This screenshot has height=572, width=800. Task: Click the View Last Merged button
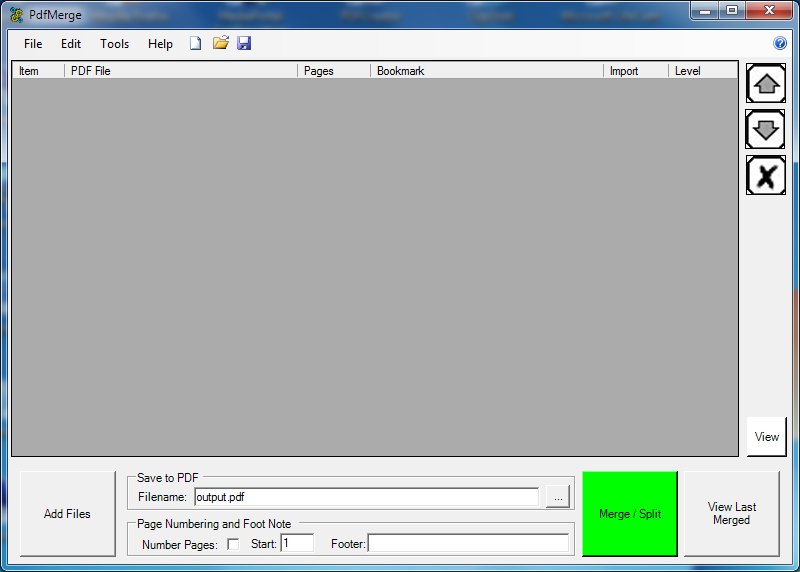(x=732, y=514)
